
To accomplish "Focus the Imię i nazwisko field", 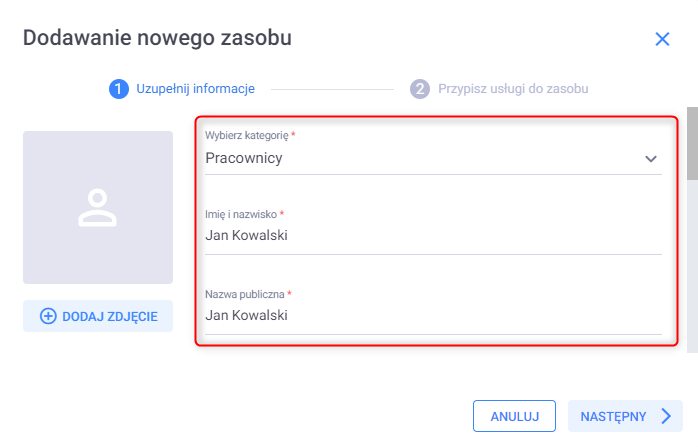I will [432, 237].
